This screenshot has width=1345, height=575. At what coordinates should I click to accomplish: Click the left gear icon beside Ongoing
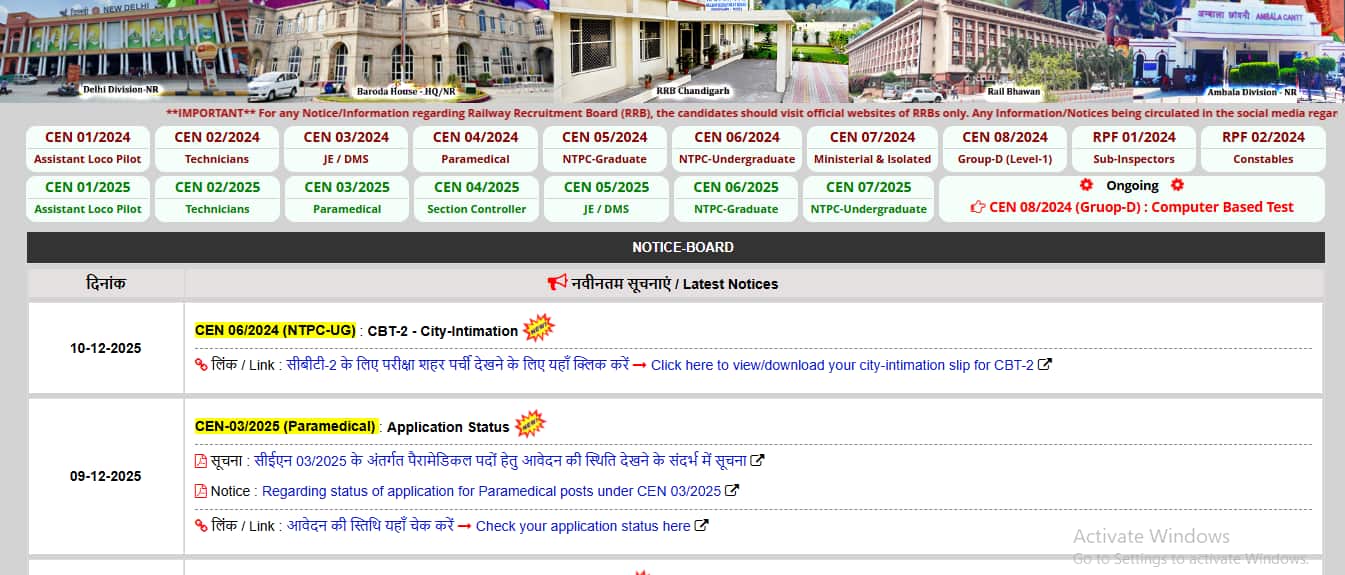[x=1087, y=185]
